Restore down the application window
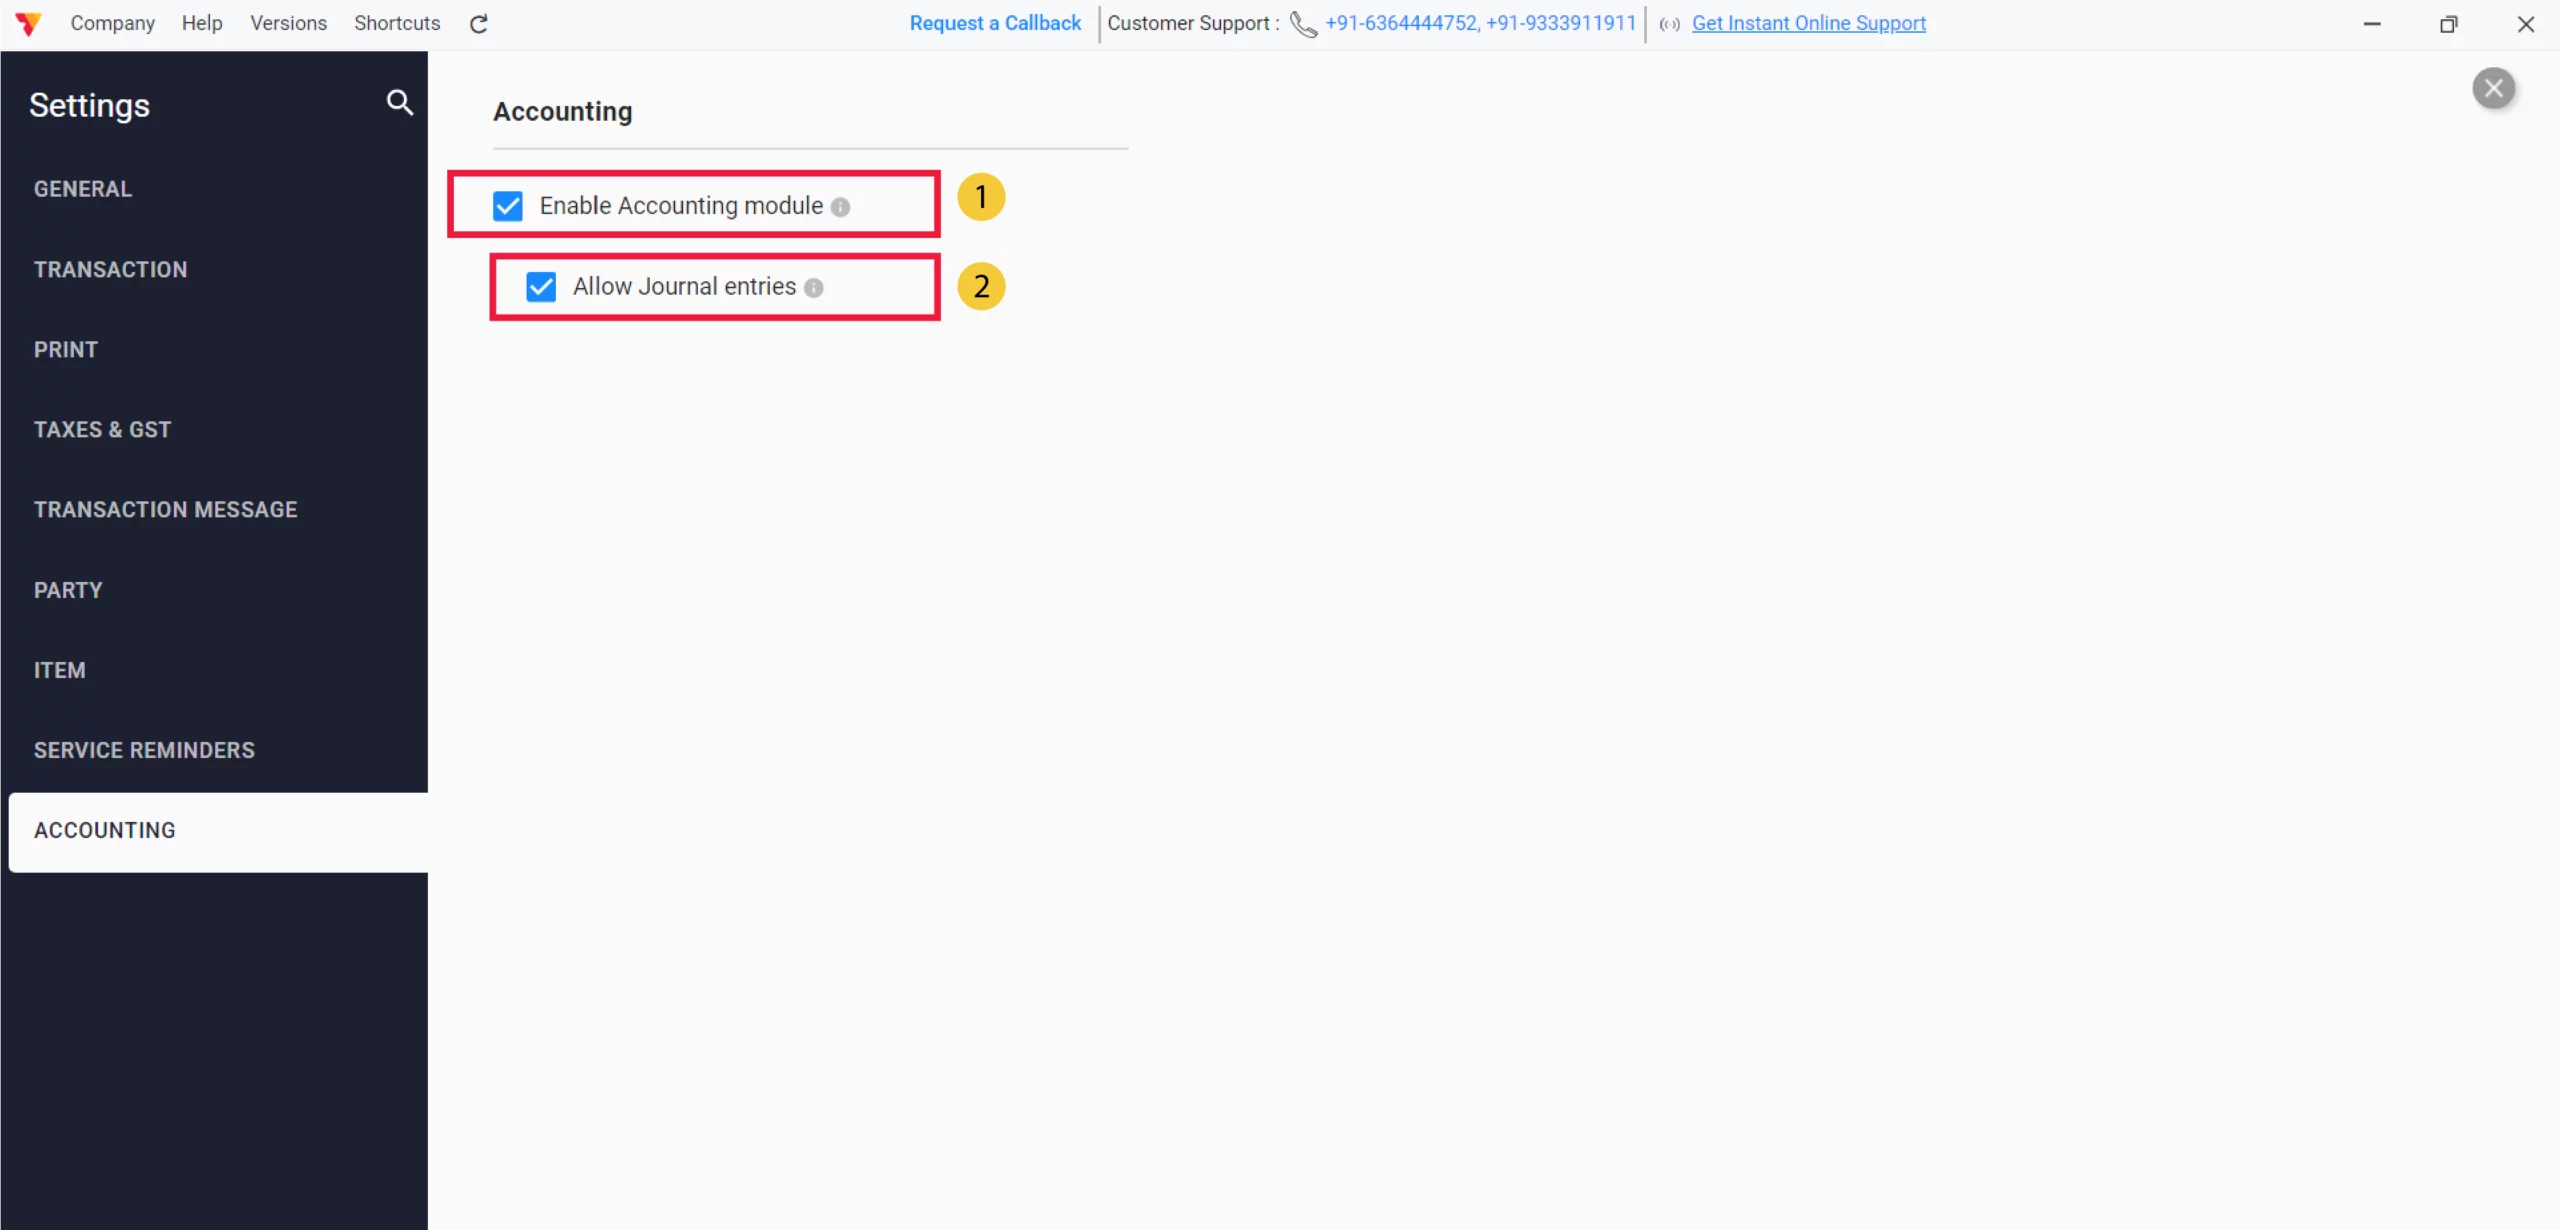 pos(2448,24)
